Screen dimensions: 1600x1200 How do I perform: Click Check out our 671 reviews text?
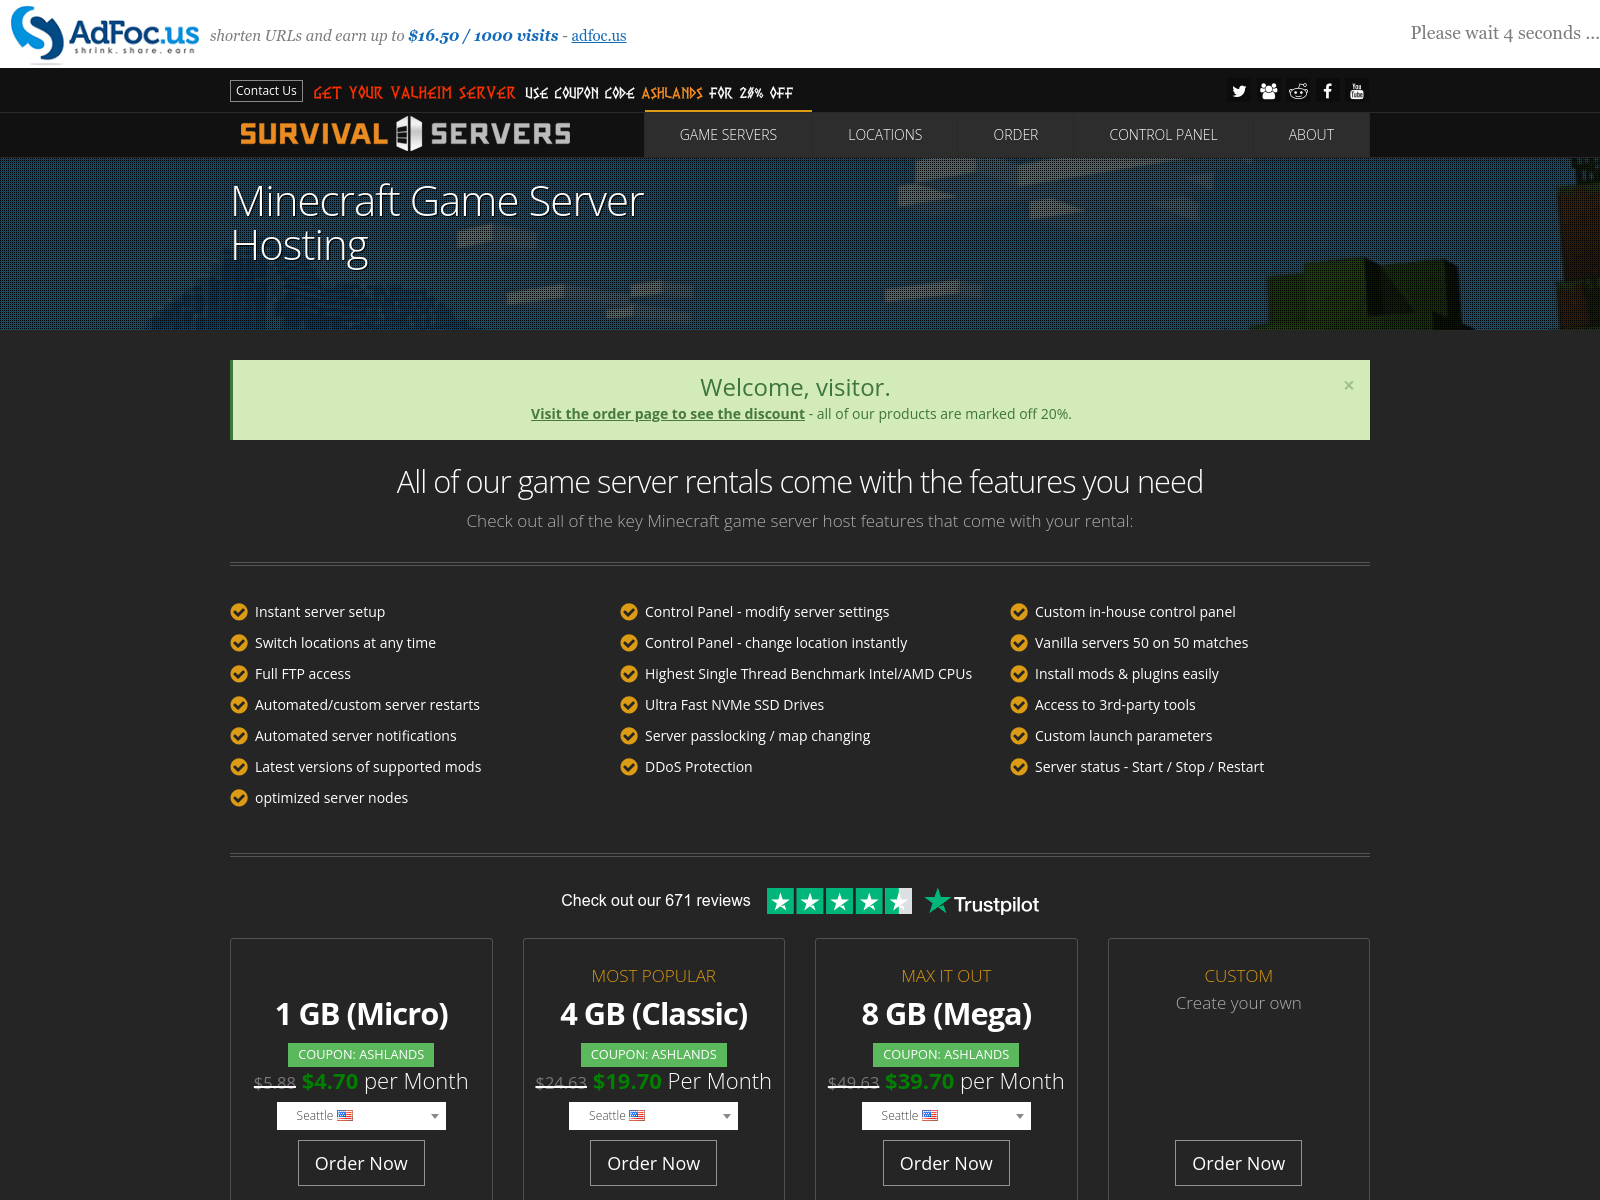[x=656, y=901]
